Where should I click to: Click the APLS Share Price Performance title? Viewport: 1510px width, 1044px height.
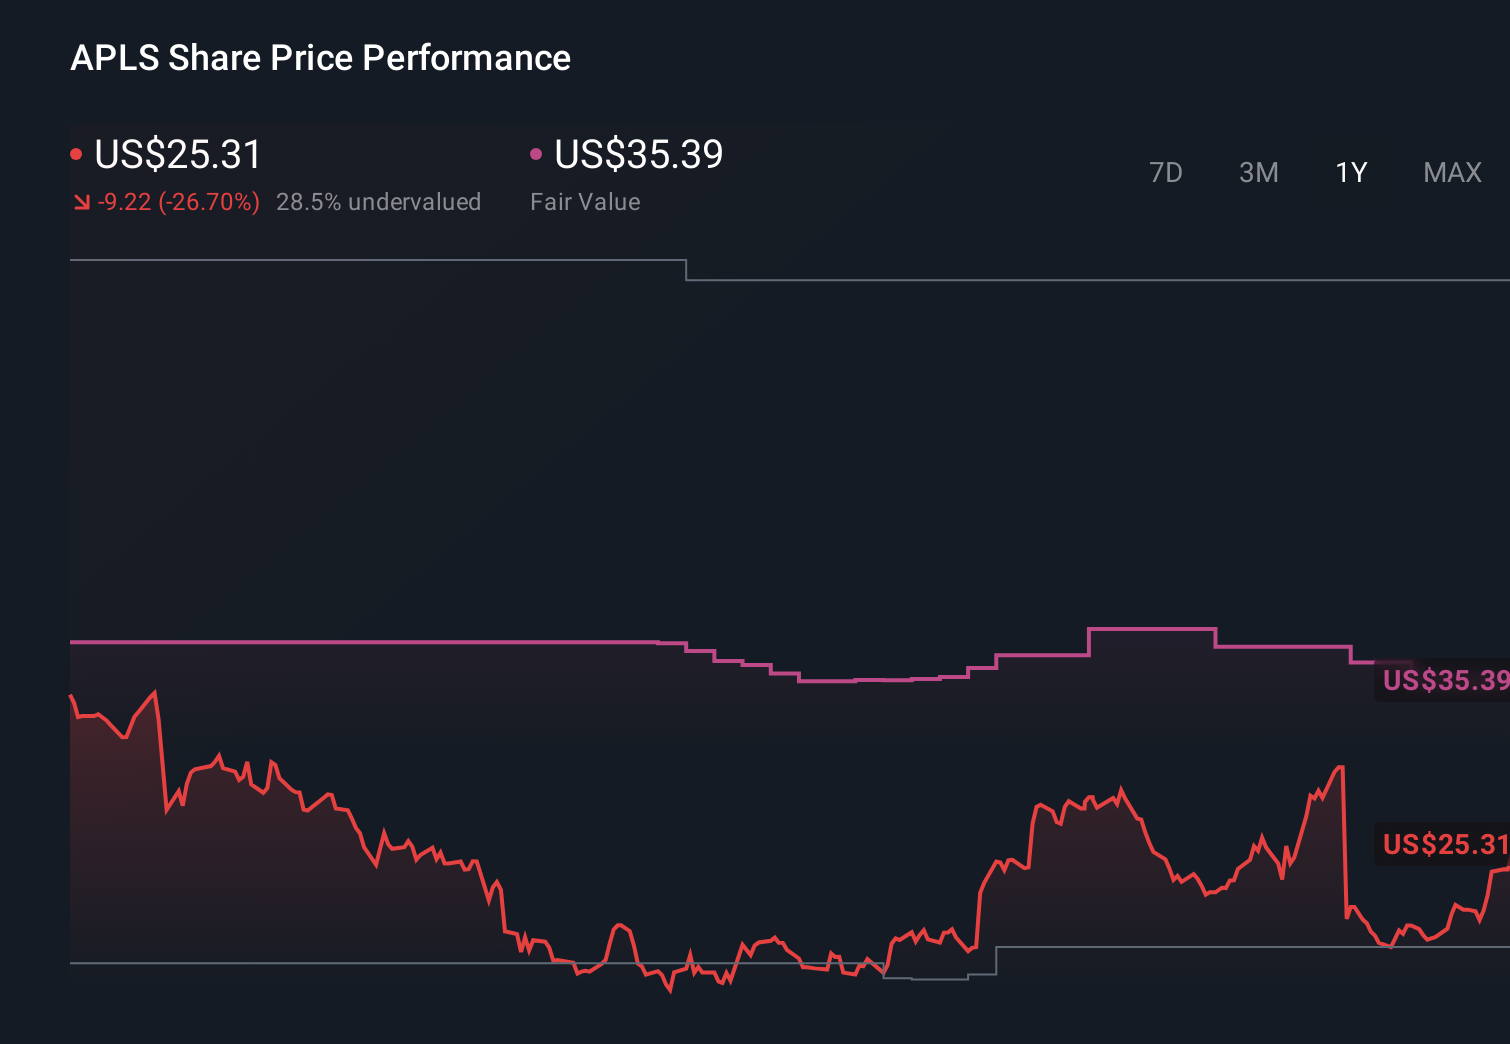click(x=320, y=58)
